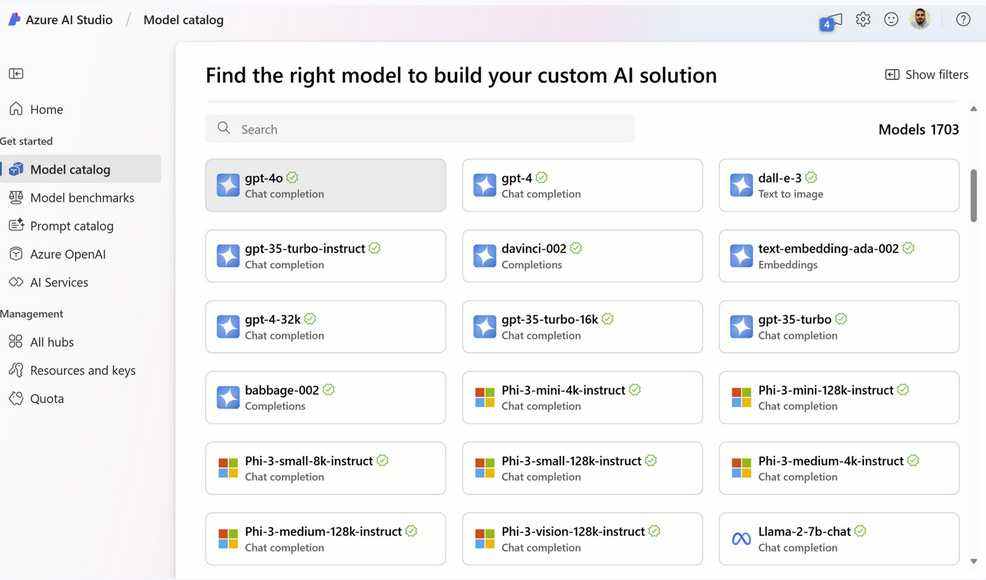Click the Llama-2-7b-chat Meta logo

click(741, 539)
